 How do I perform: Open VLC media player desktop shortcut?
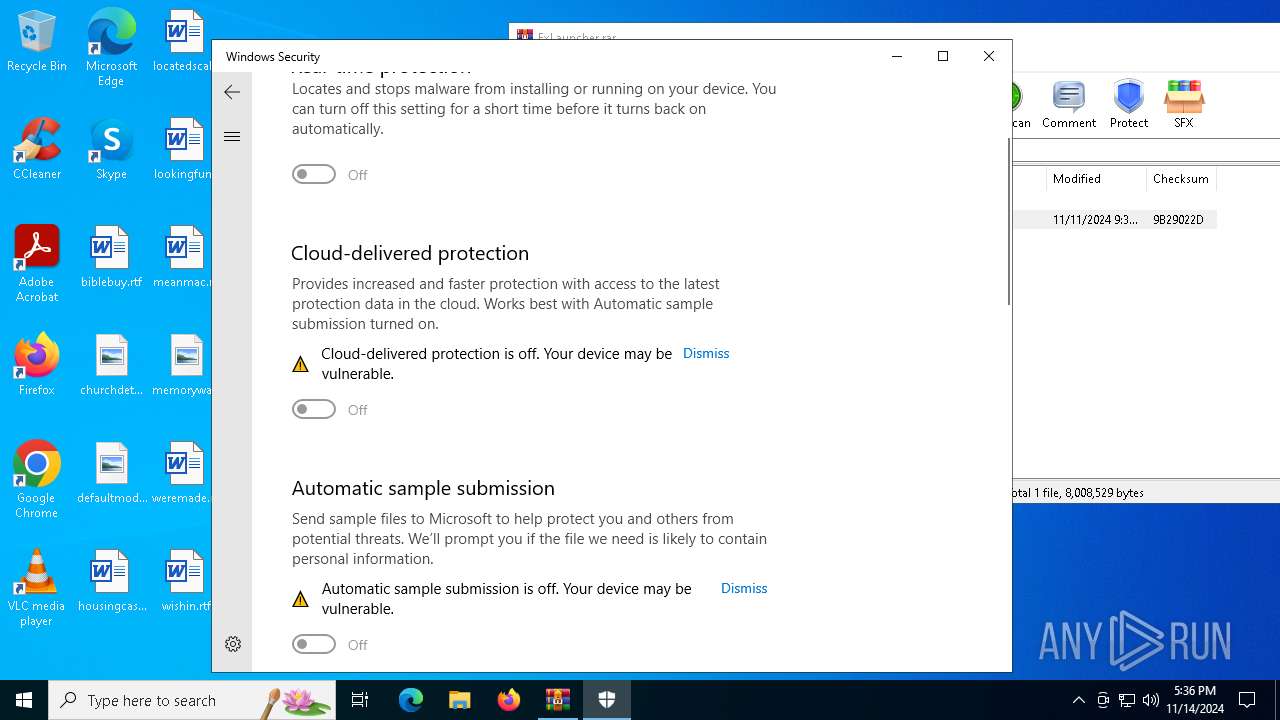(37, 588)
